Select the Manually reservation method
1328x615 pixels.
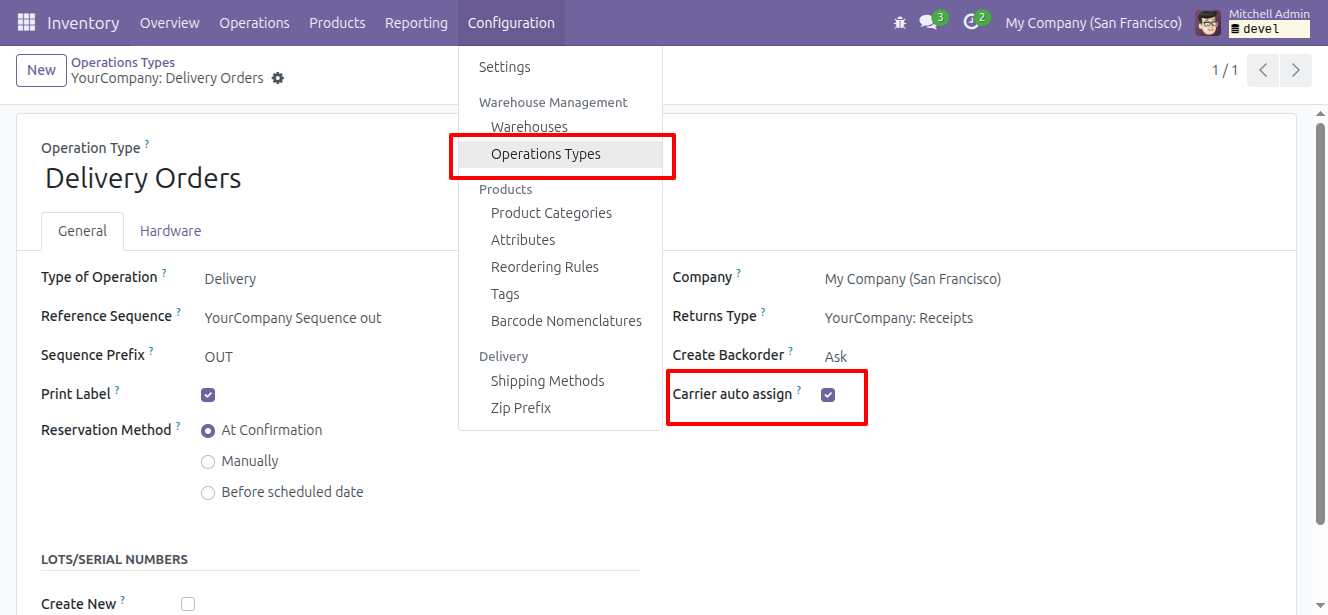(x=207, y=461)
